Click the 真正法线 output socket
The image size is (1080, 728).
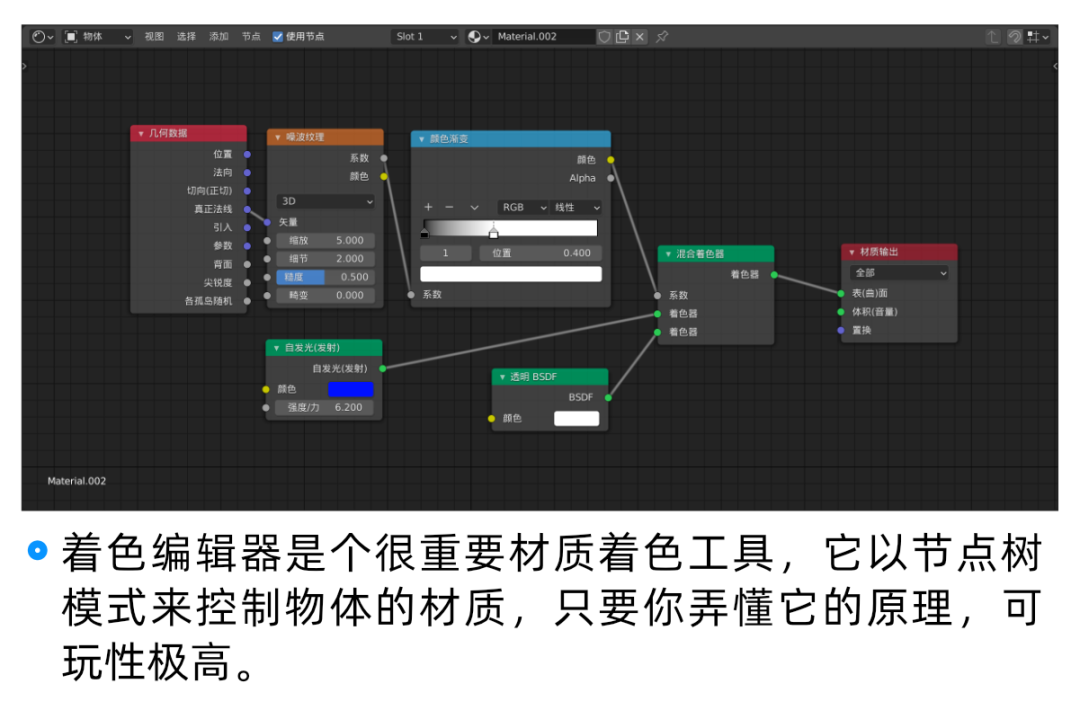pos(247,209)
